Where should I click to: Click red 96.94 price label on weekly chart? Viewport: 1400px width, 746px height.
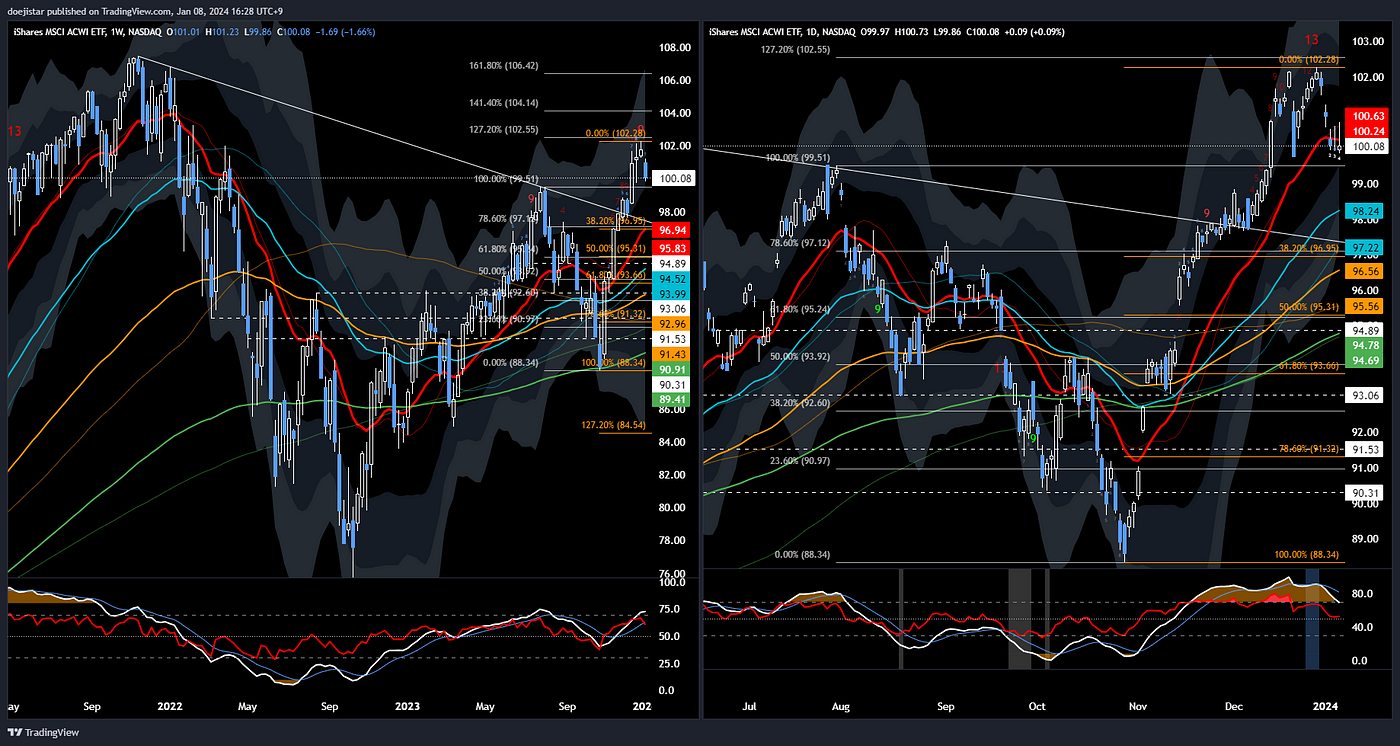coord(671,230)
